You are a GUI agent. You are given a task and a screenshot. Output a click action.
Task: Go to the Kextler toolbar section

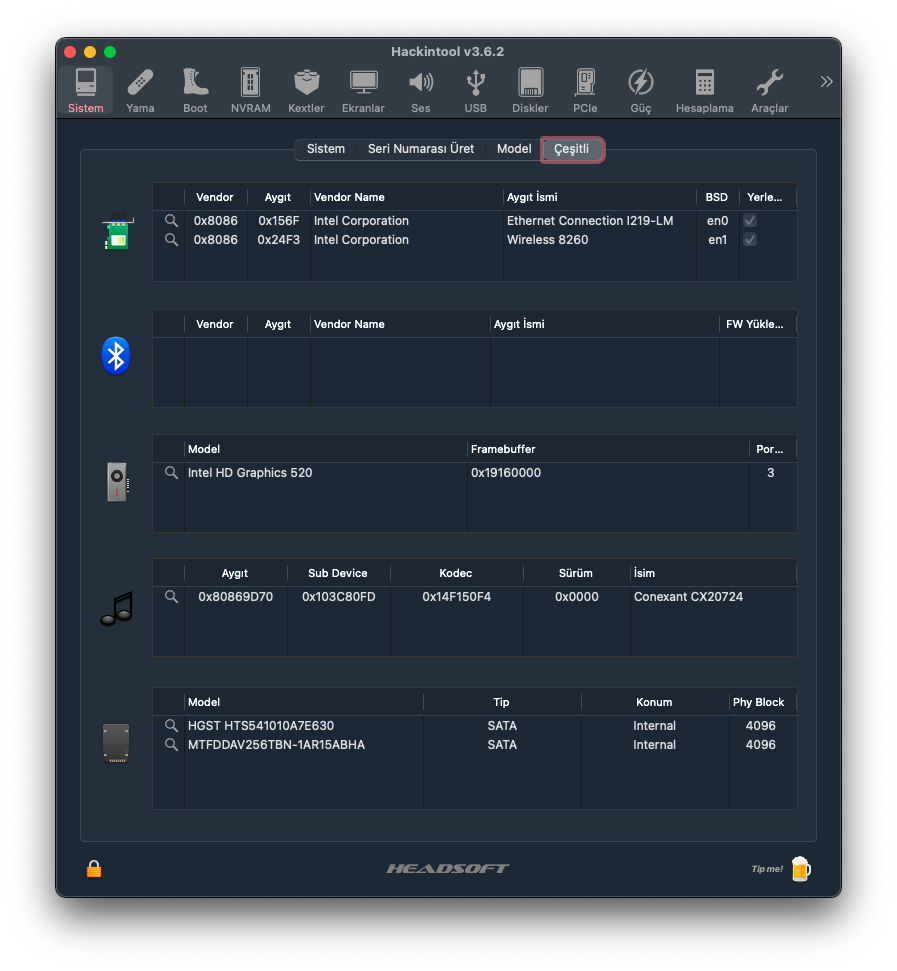306,90
